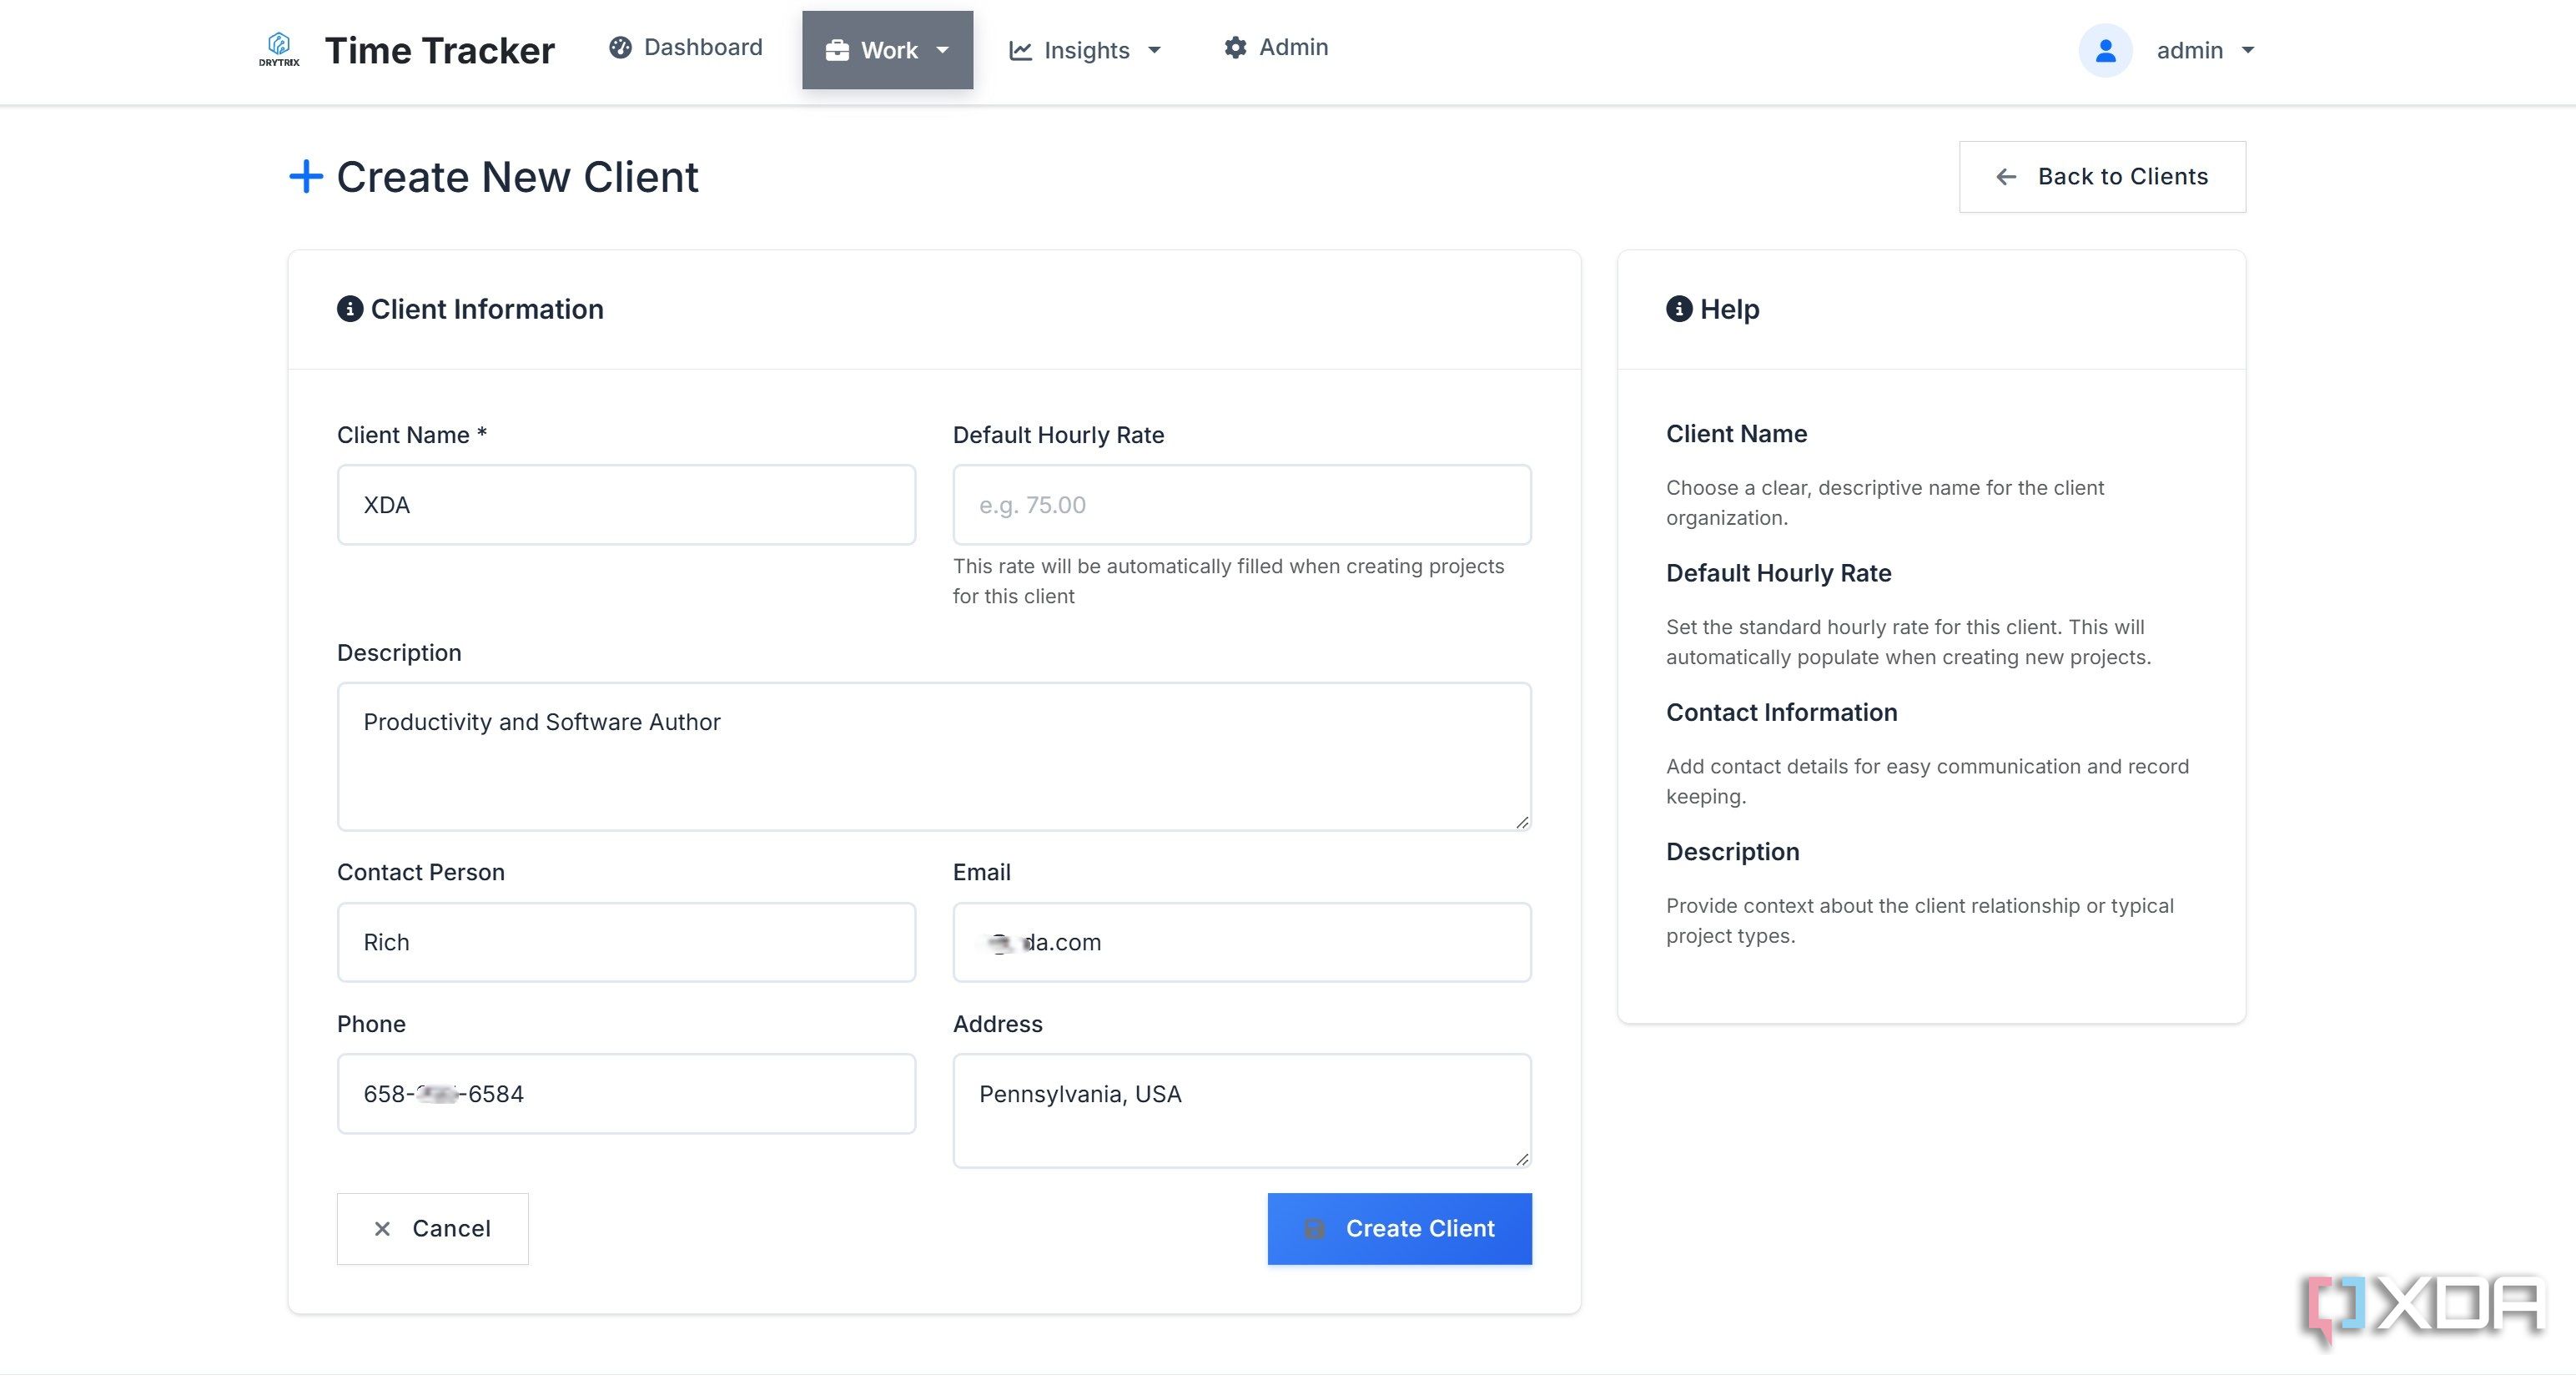Click the Phone form label
2576x1380 pixels.
point(371,1024)
